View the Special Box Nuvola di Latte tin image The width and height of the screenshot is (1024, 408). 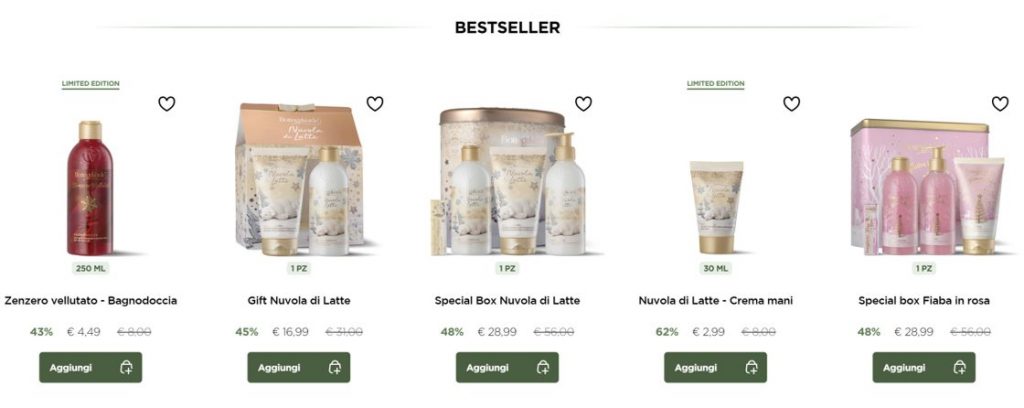(x=507, y=181)
